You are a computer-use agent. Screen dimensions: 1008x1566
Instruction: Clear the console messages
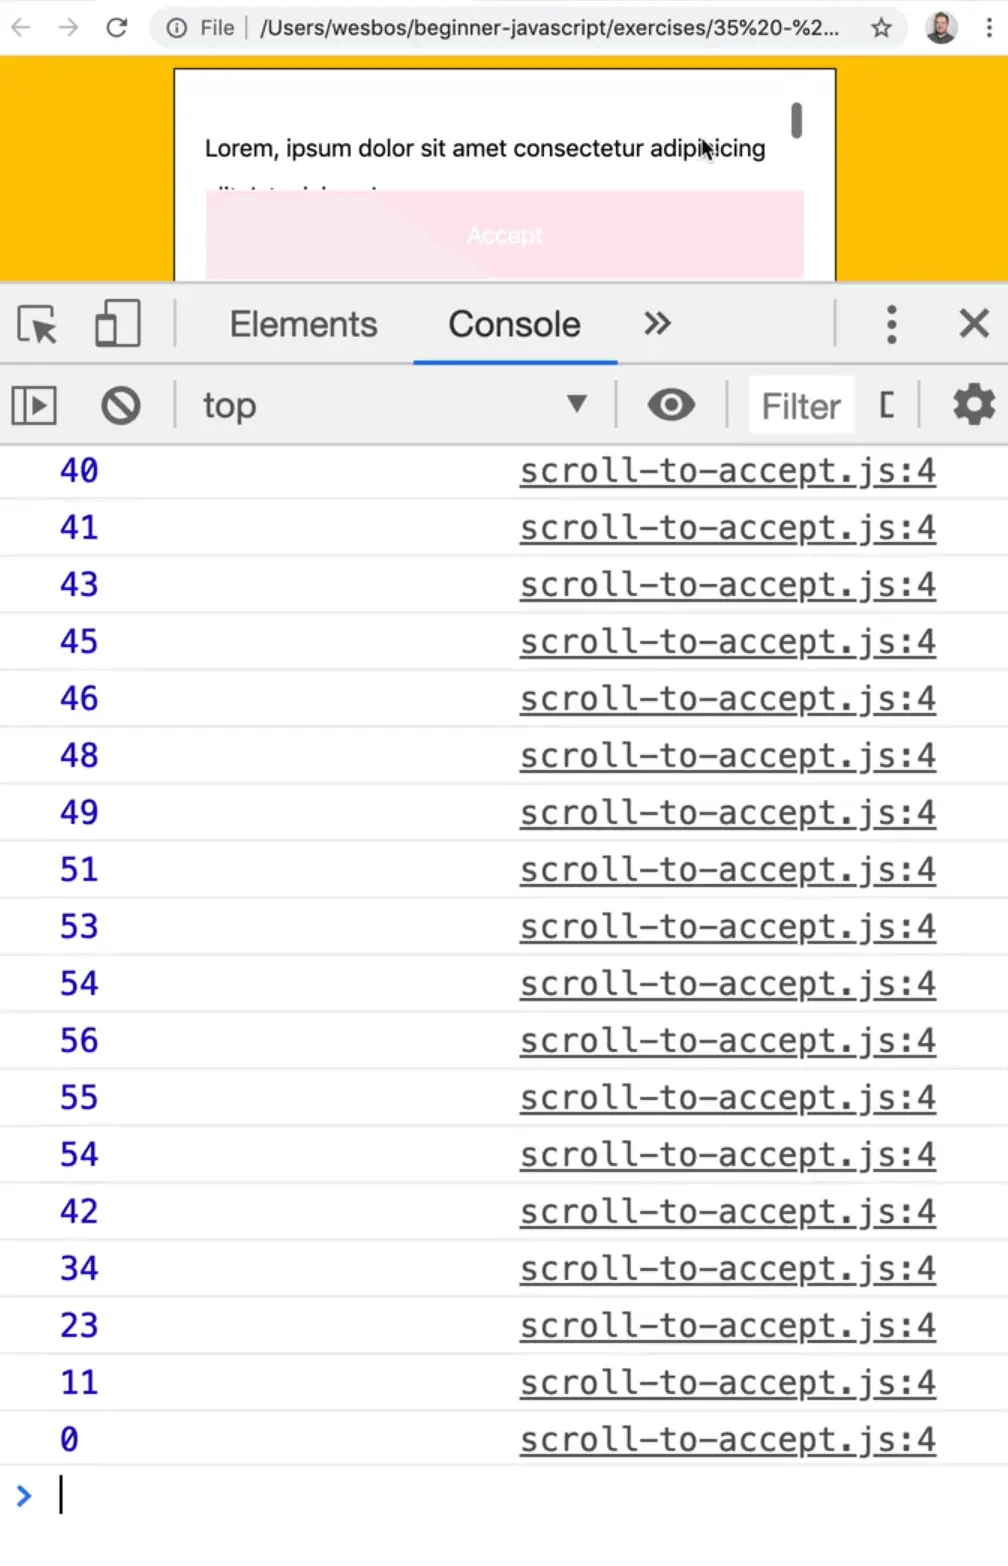pos(120,405)
